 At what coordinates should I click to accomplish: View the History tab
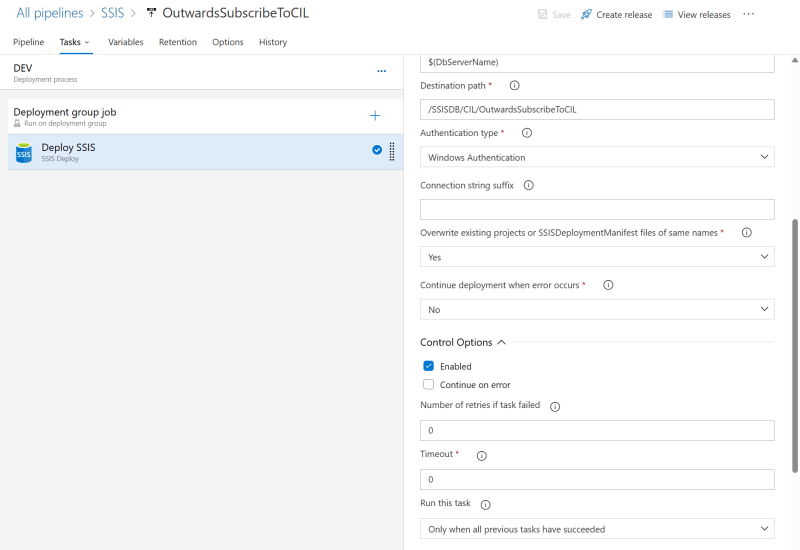point(273,42)
